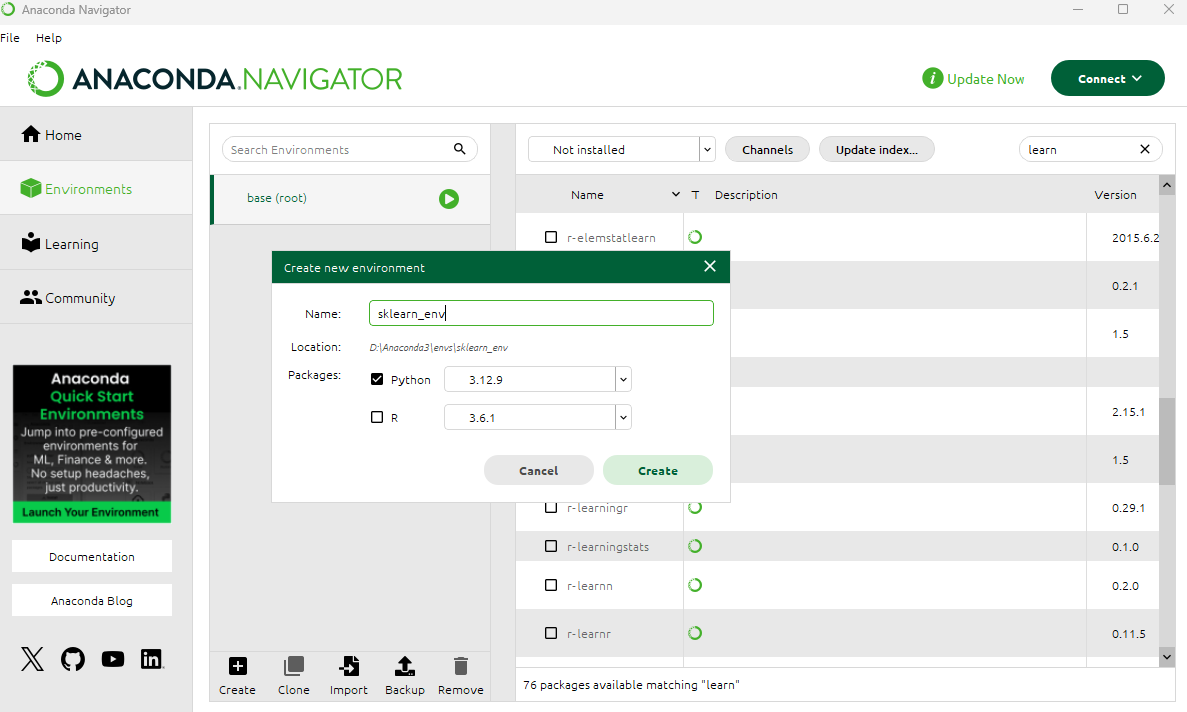
Task: Switch to the Home tab label
Action: [63, 135]
